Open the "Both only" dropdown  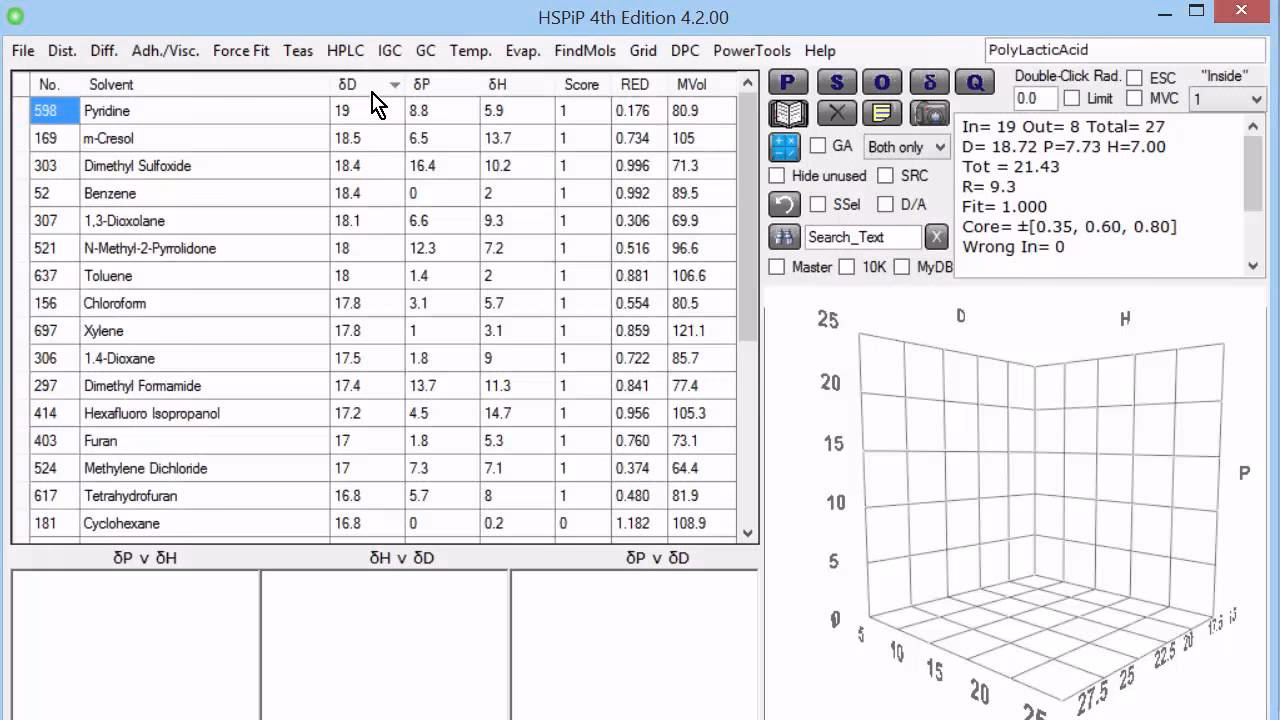point(906,147)
